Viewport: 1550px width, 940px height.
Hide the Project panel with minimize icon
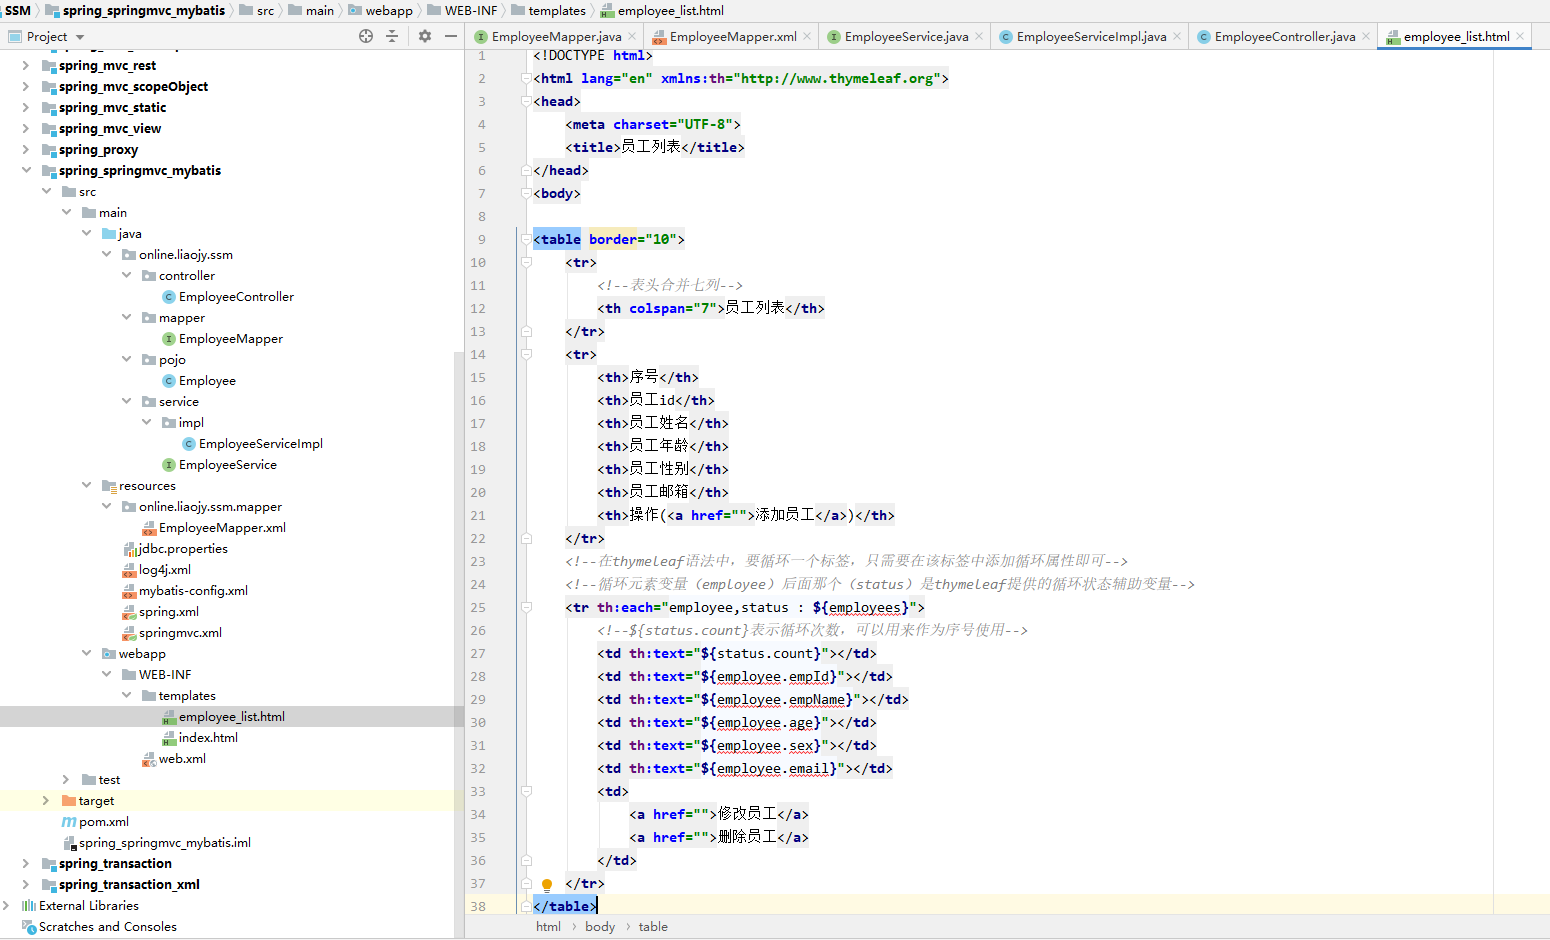pyautogui.click(x=451, y=36)
